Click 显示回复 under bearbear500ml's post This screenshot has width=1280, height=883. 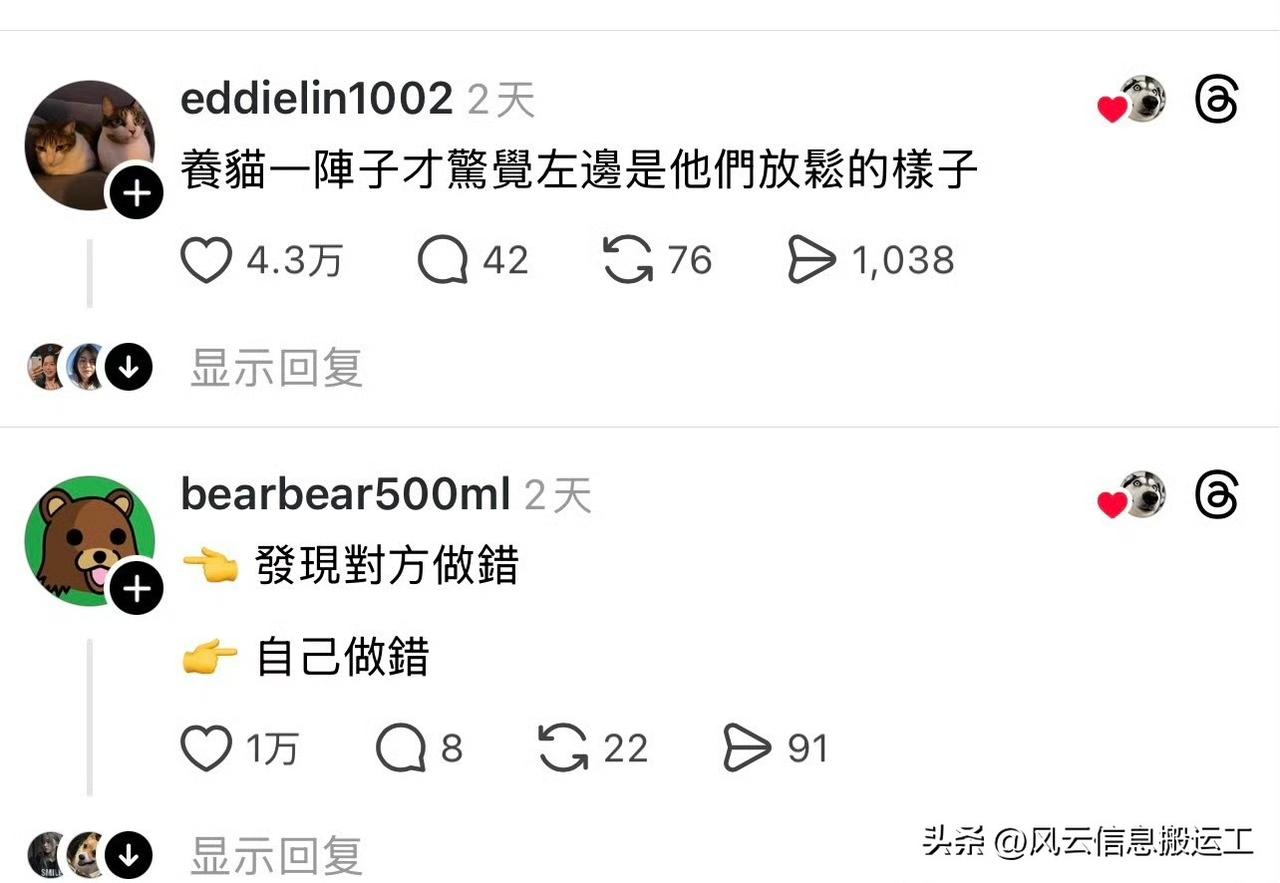tap(276, 857)
